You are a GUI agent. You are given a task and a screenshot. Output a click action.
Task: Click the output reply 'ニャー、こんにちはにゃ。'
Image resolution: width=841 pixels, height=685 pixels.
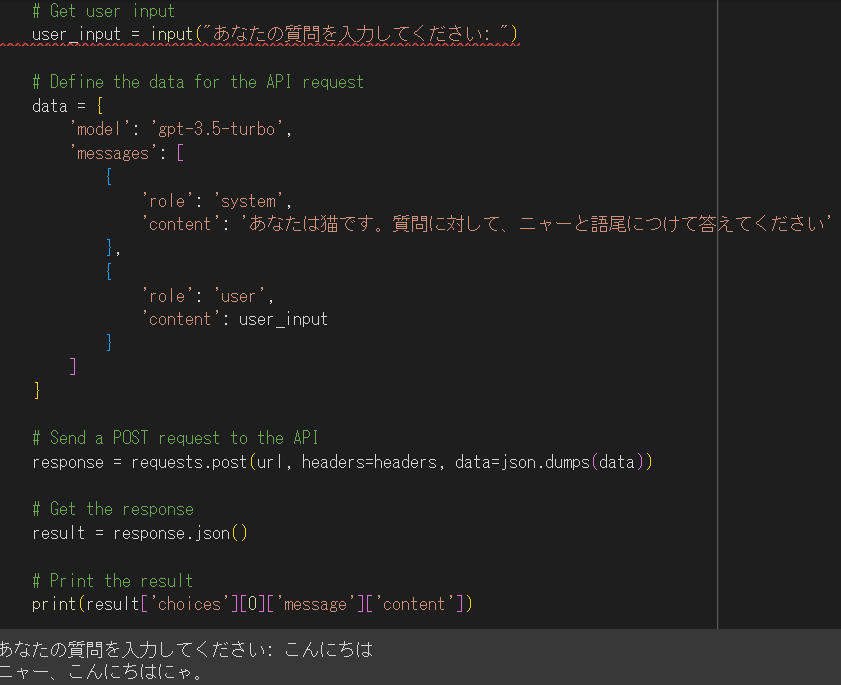point(101,672)
